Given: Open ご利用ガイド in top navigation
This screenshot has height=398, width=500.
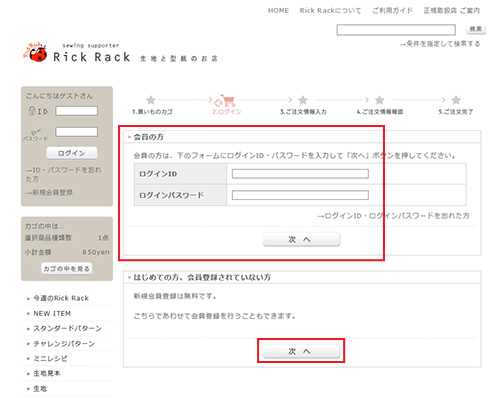Looking at the screenshot, I should 392,11.
